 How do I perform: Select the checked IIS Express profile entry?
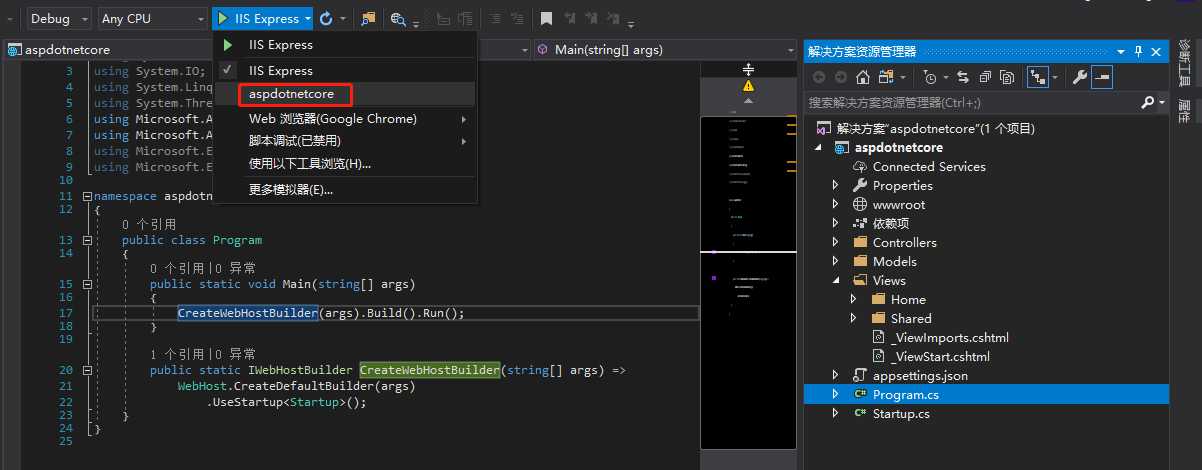(x=281, y=71)
